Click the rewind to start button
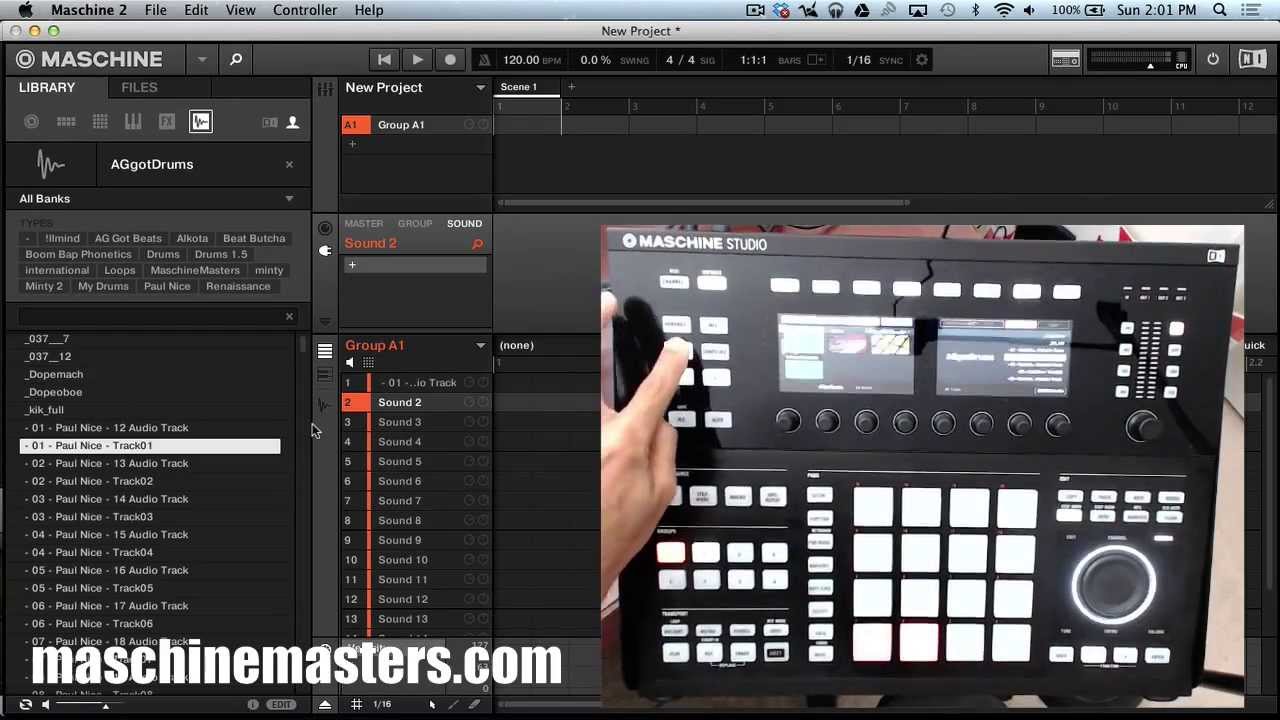The height and width of the screenshot is (720, 1280). [384, 60]
